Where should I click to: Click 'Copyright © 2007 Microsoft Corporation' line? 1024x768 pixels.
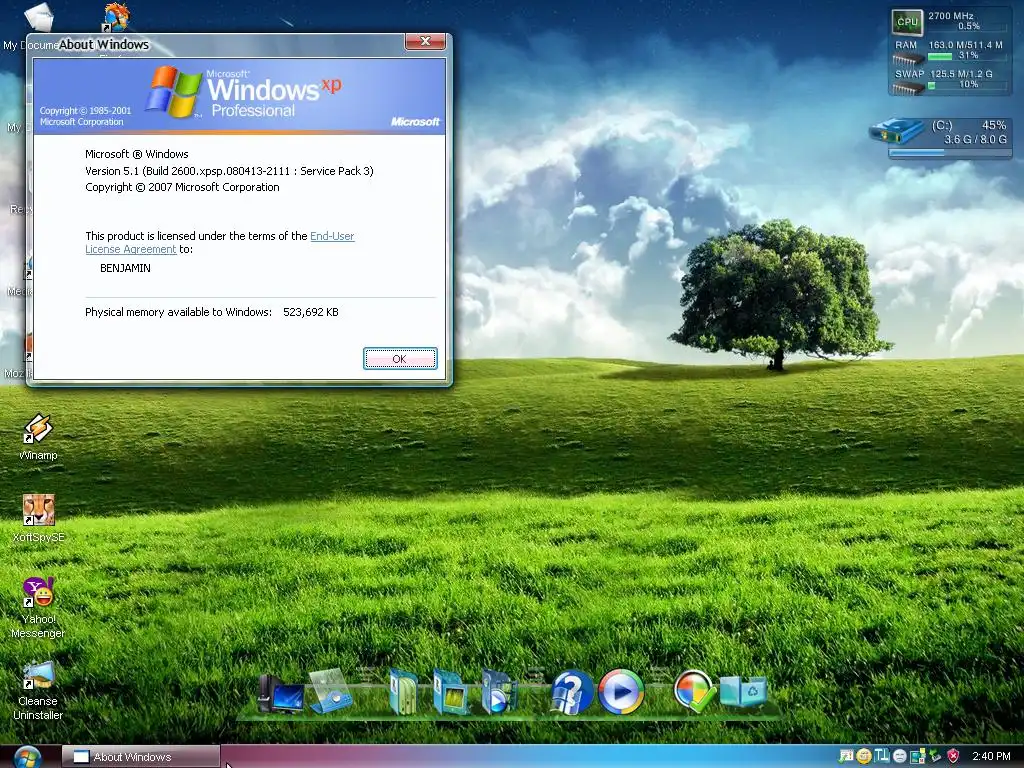click(x=182, y=187)
